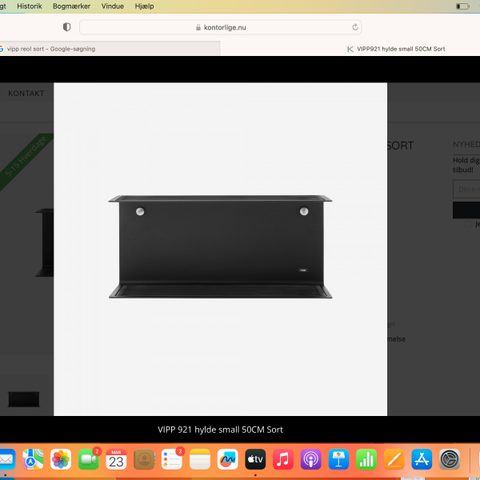Click the Safari privacy shield icon
480x480 pixels.
coord(67,27)
